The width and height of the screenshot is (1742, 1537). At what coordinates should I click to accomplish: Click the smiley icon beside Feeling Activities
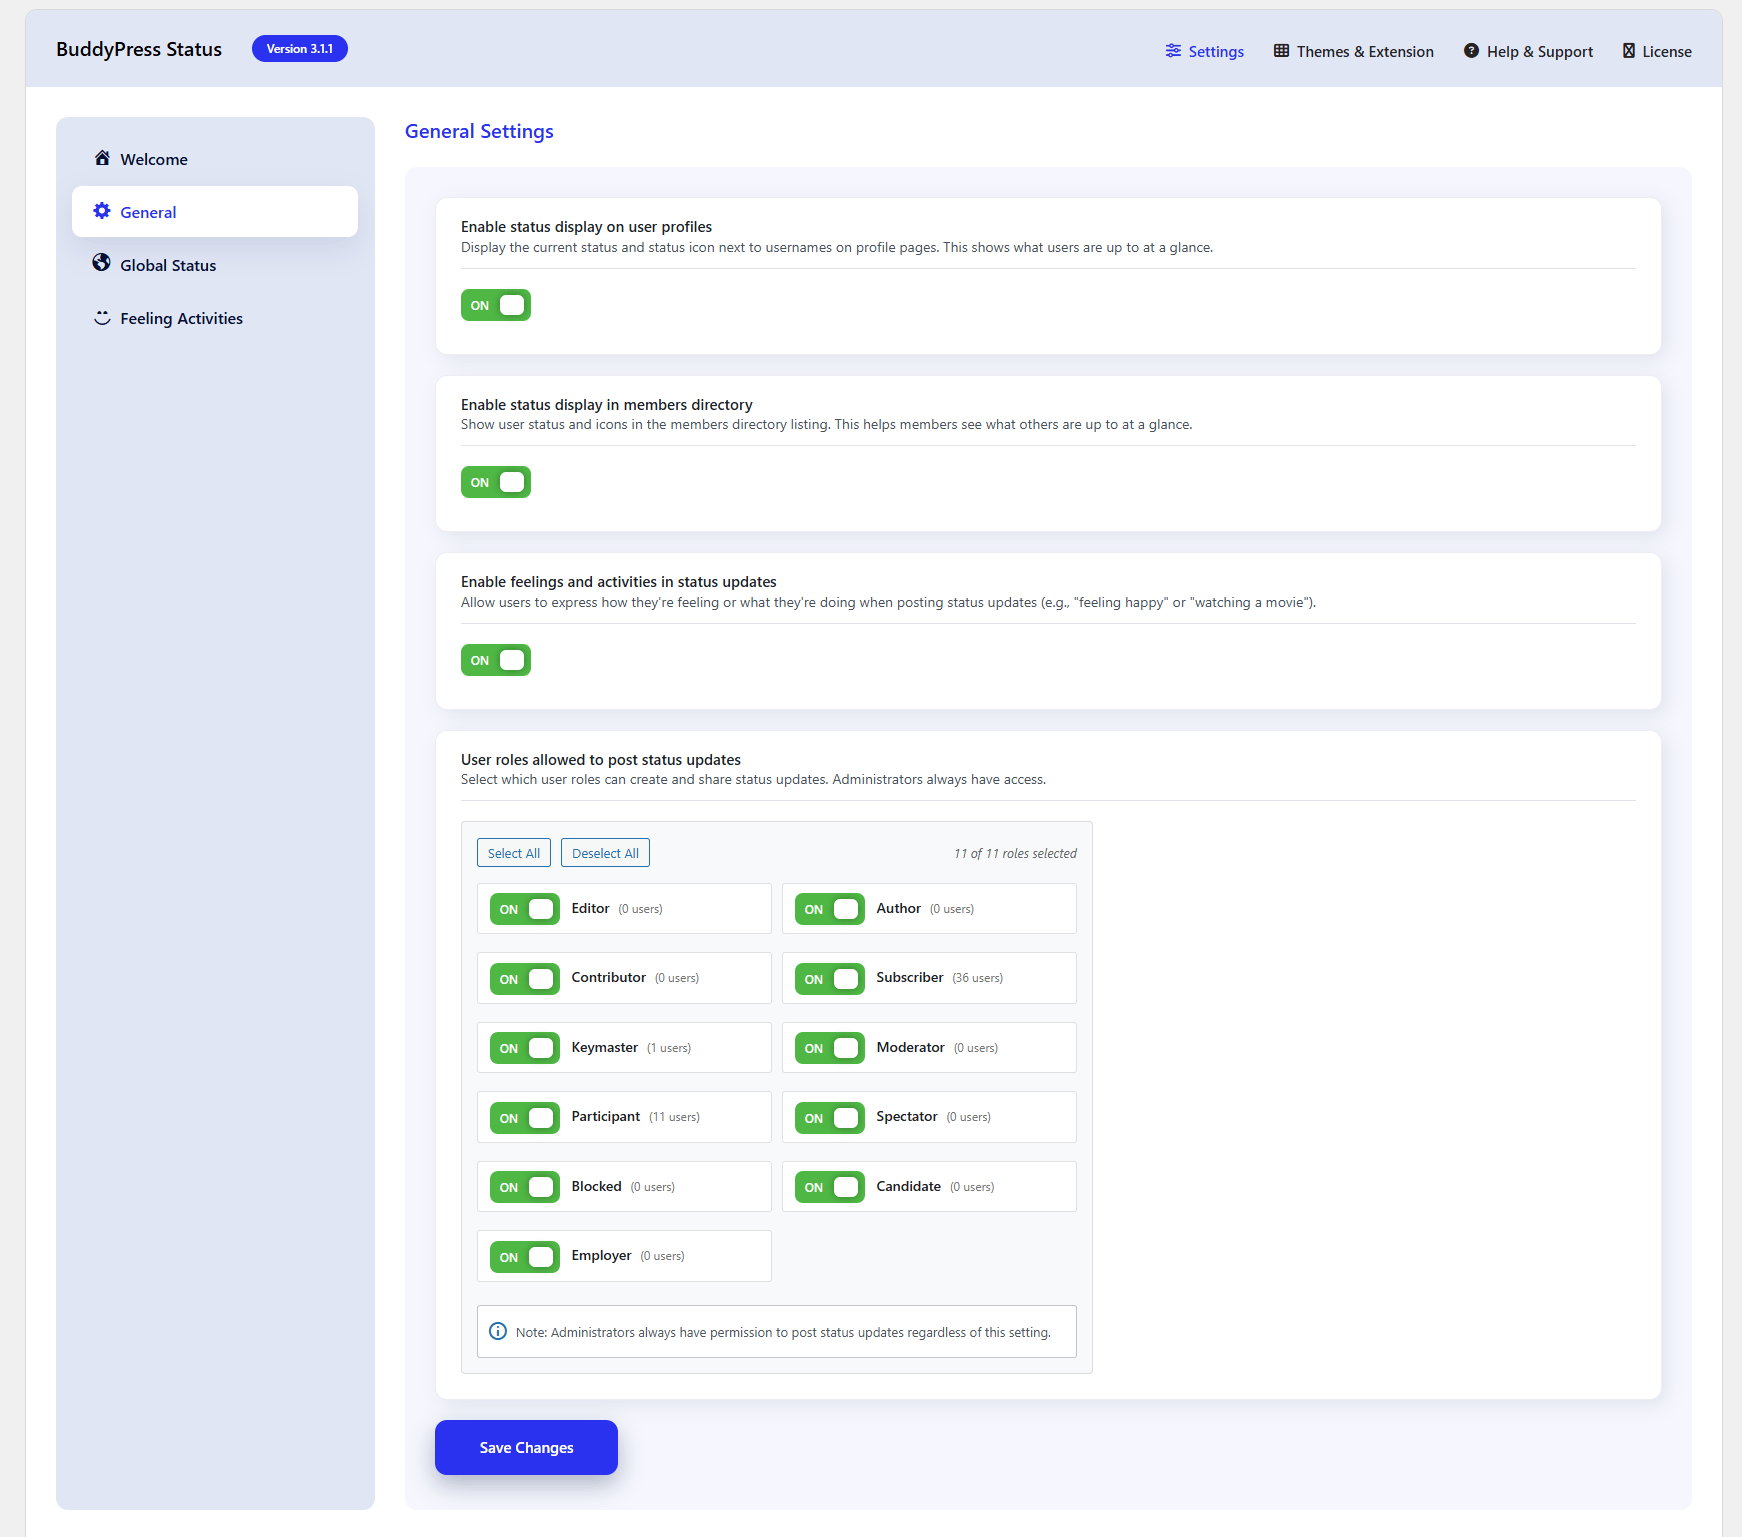click(x=102, y=318)
